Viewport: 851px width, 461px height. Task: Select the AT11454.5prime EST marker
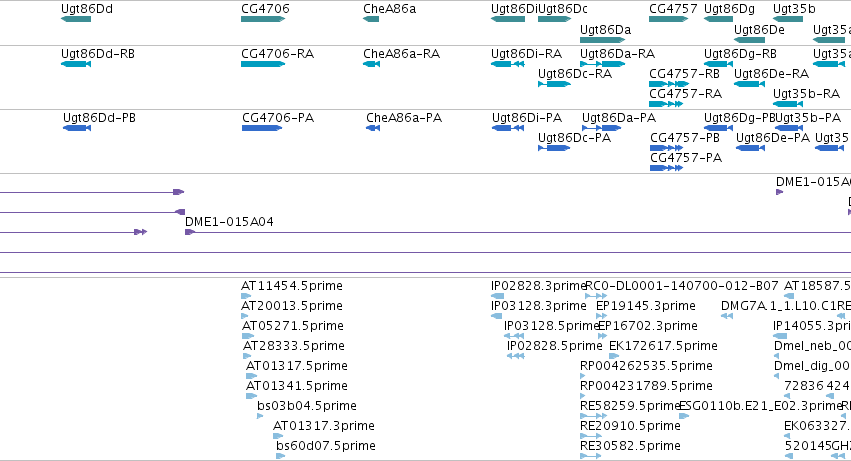click(x=246, y=296)
